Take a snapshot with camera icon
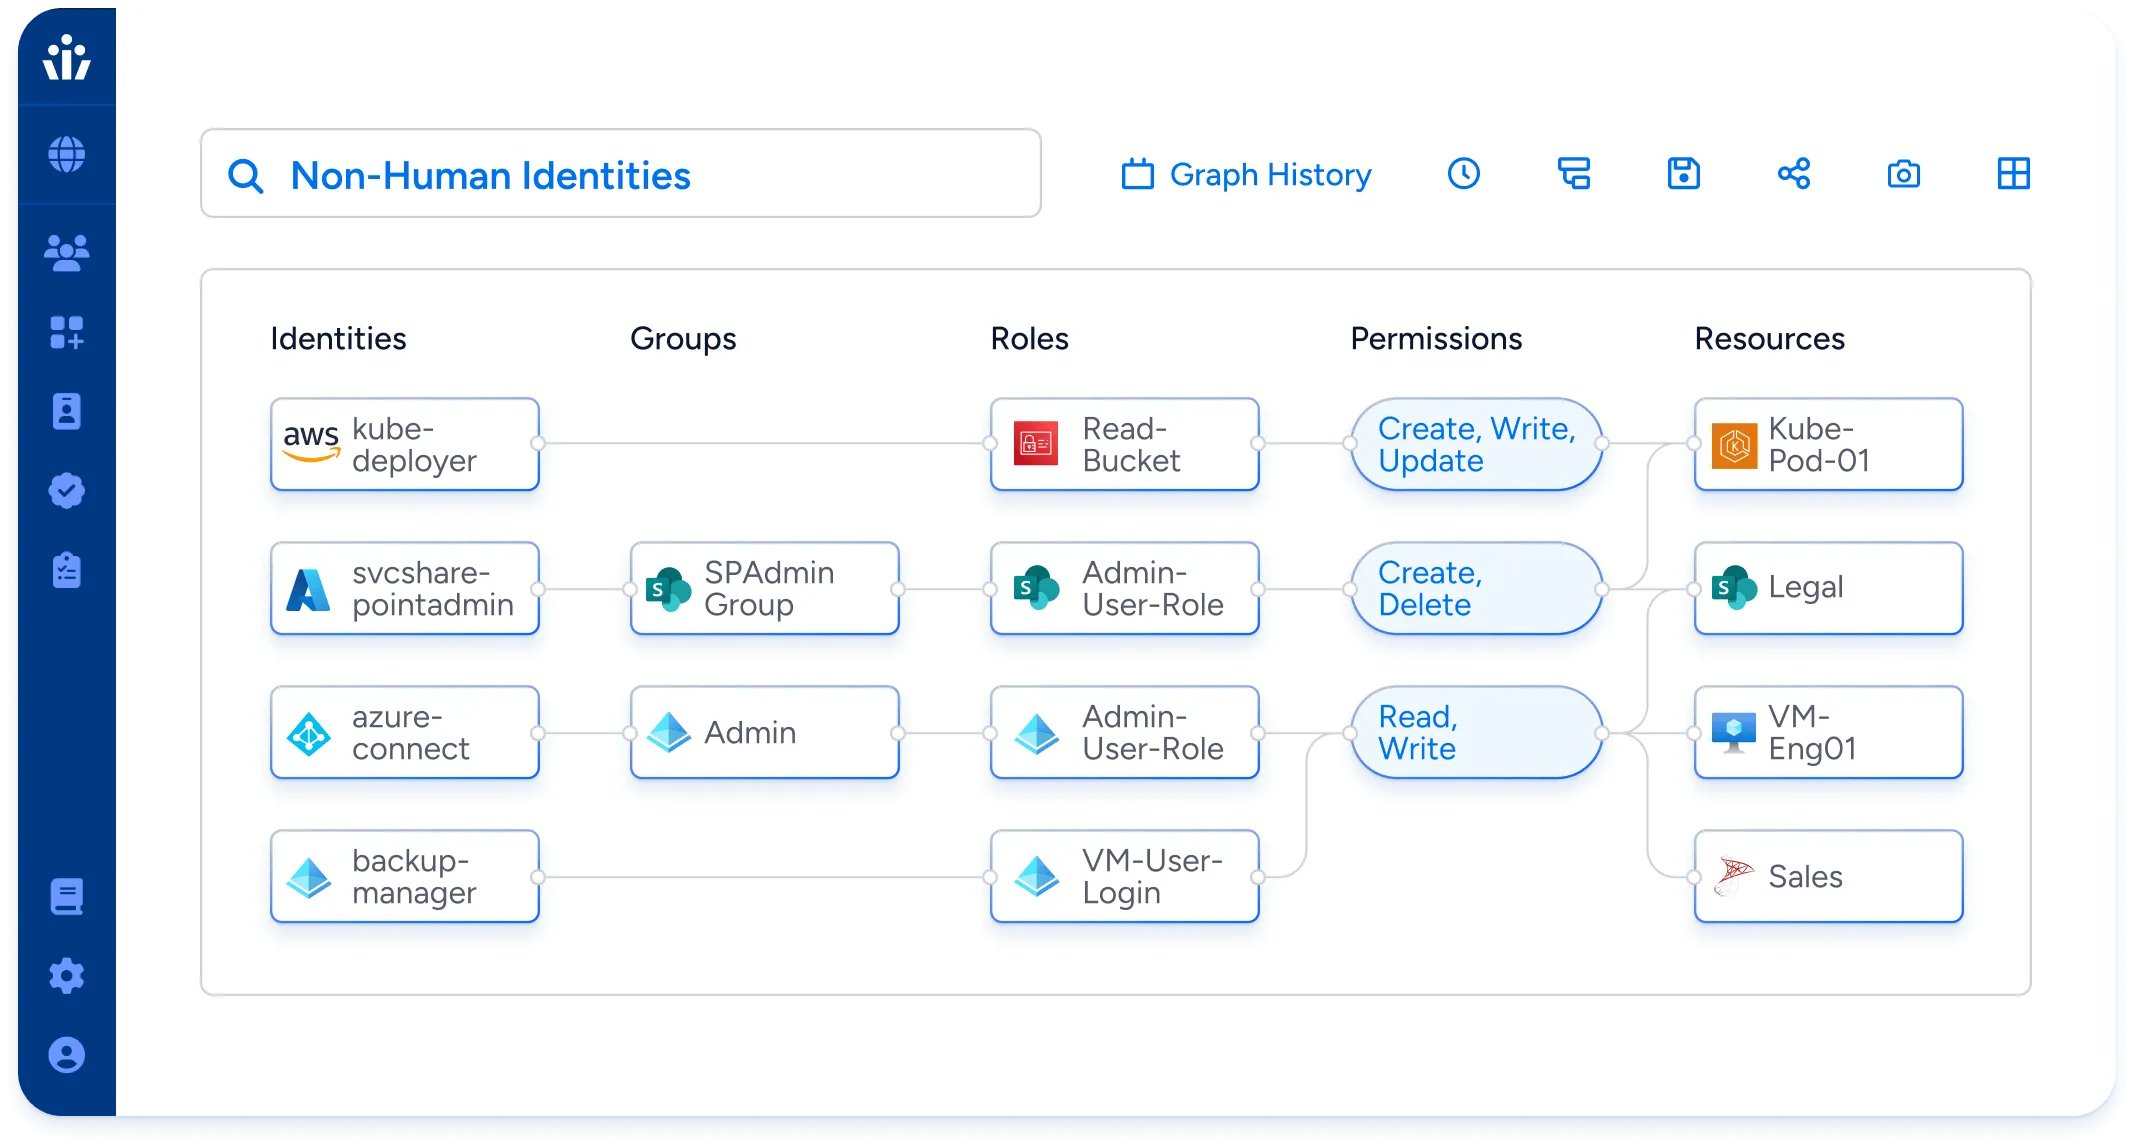The width and height of the screenshot is (2134, 1145). pyautogui.click(x=1903, y=174)
